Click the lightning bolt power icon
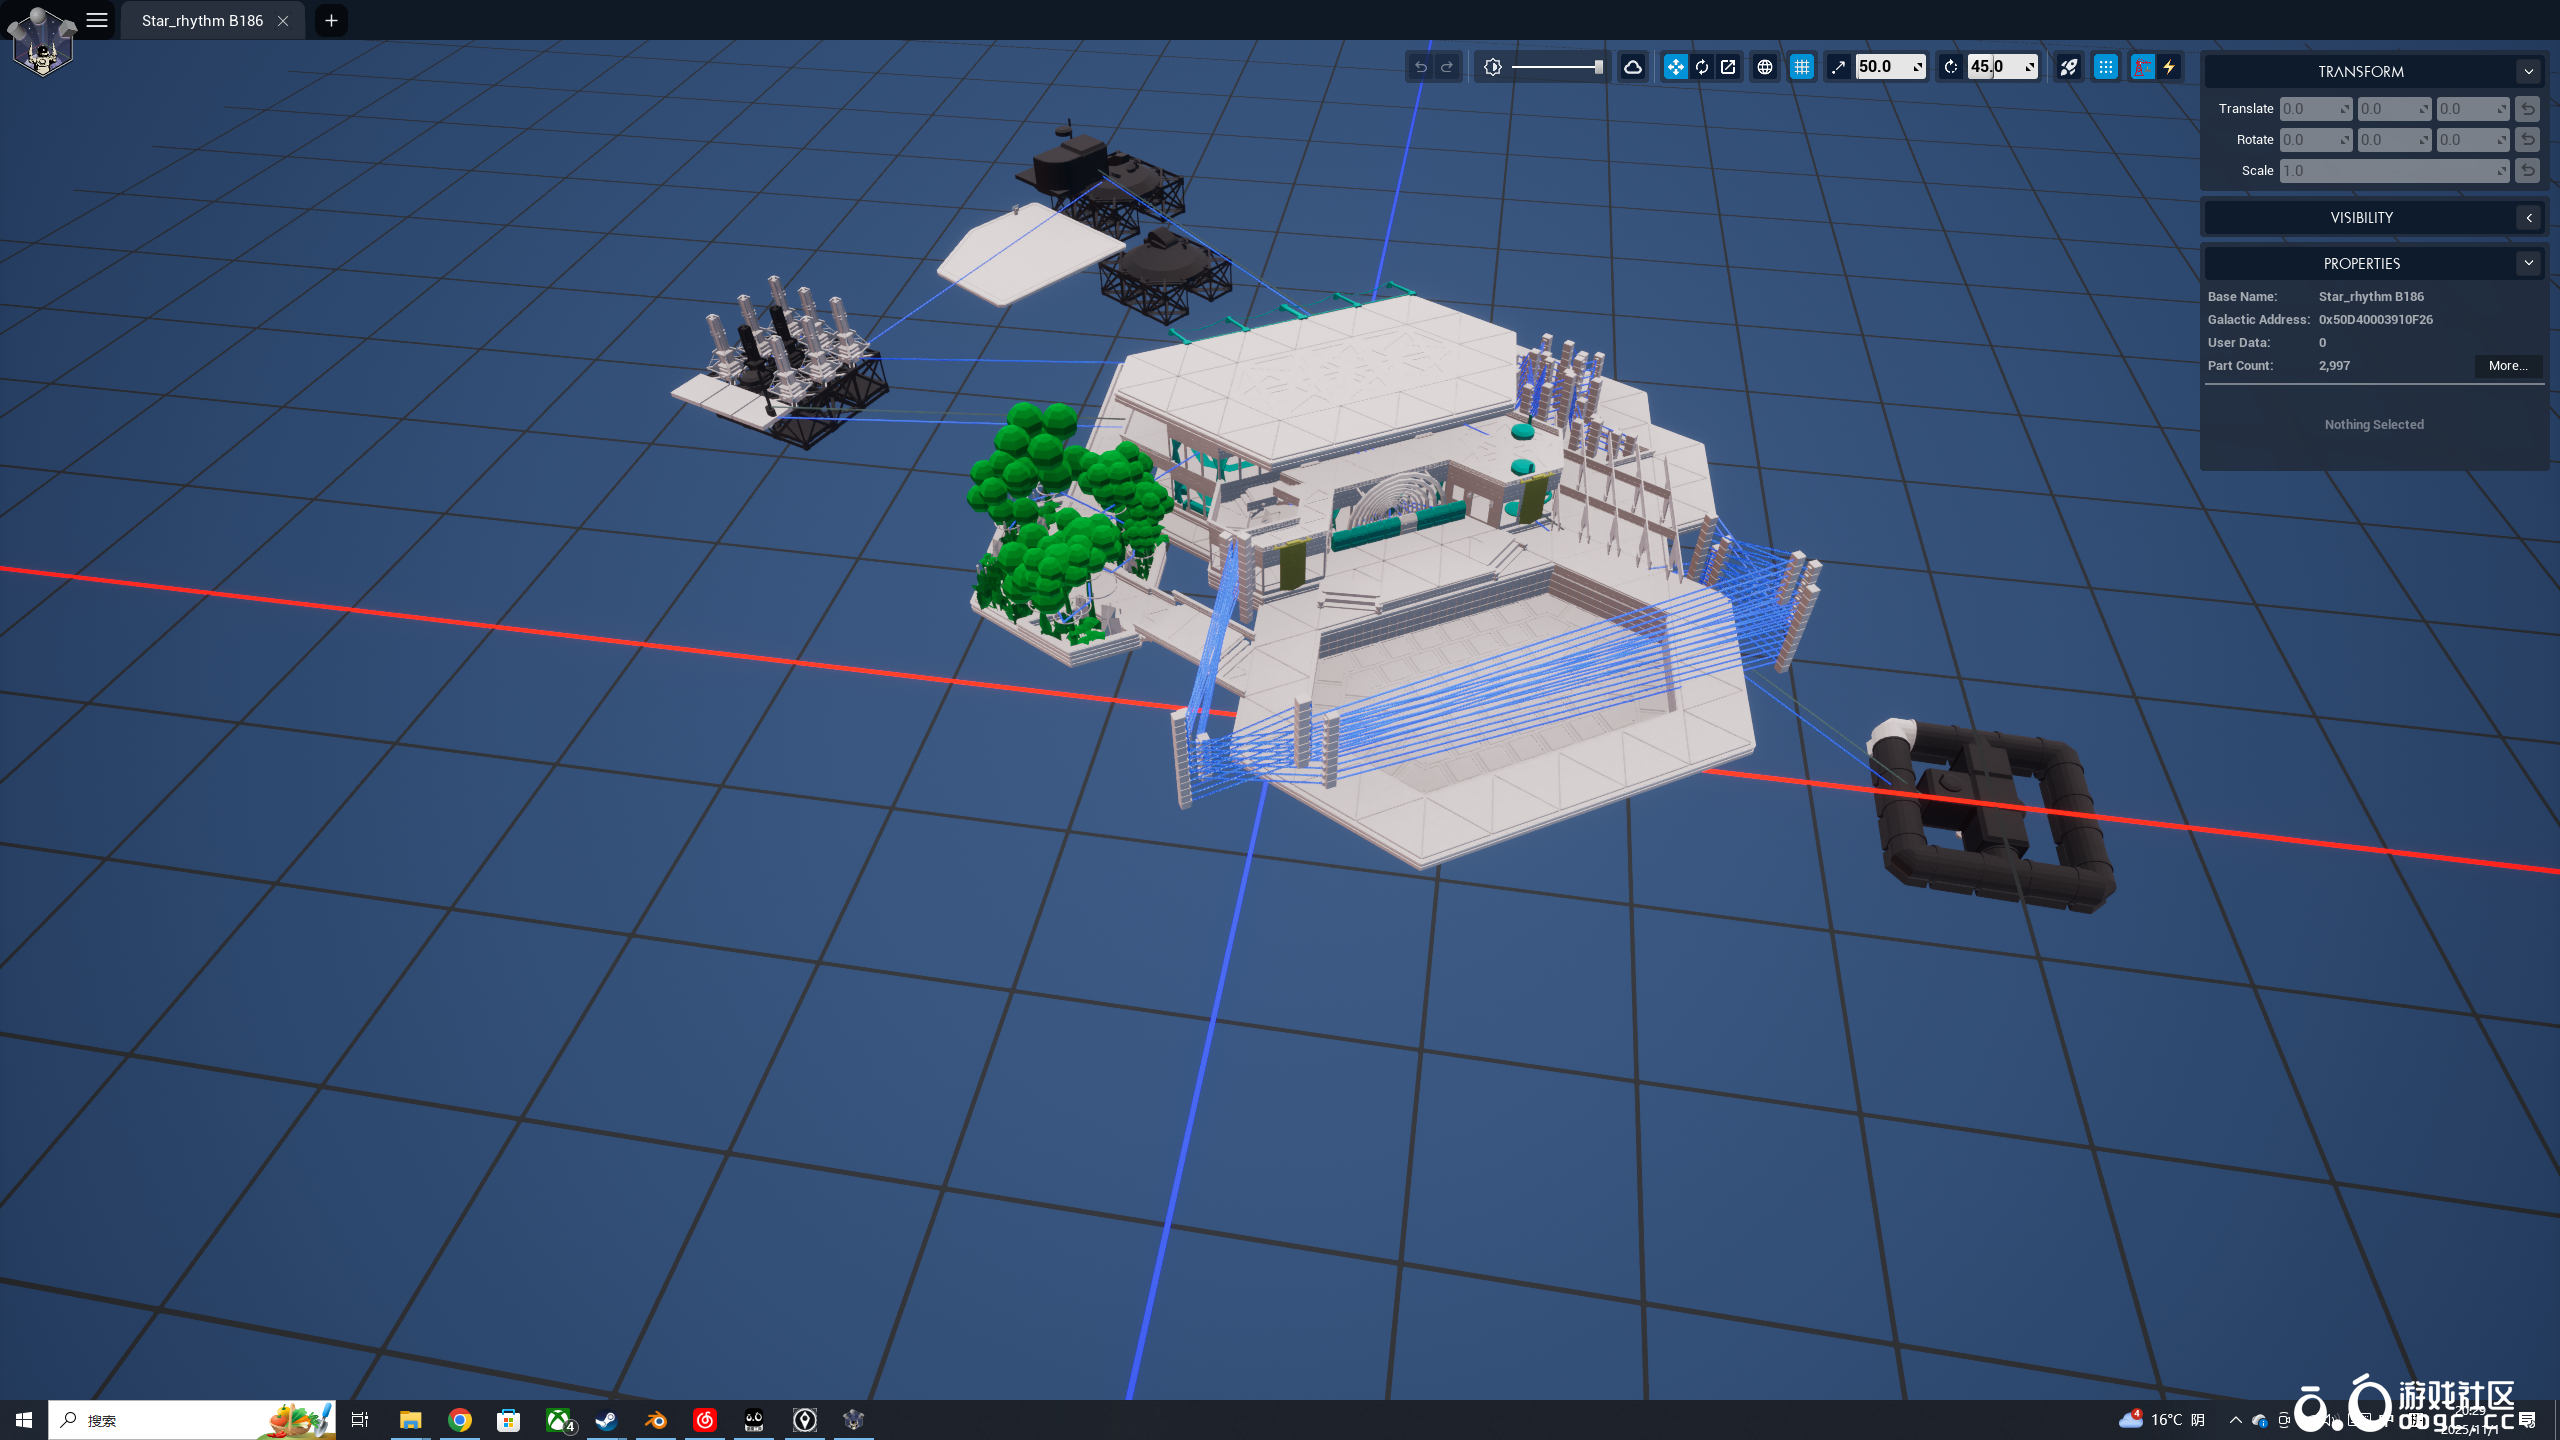 [x=2169, y=67]
